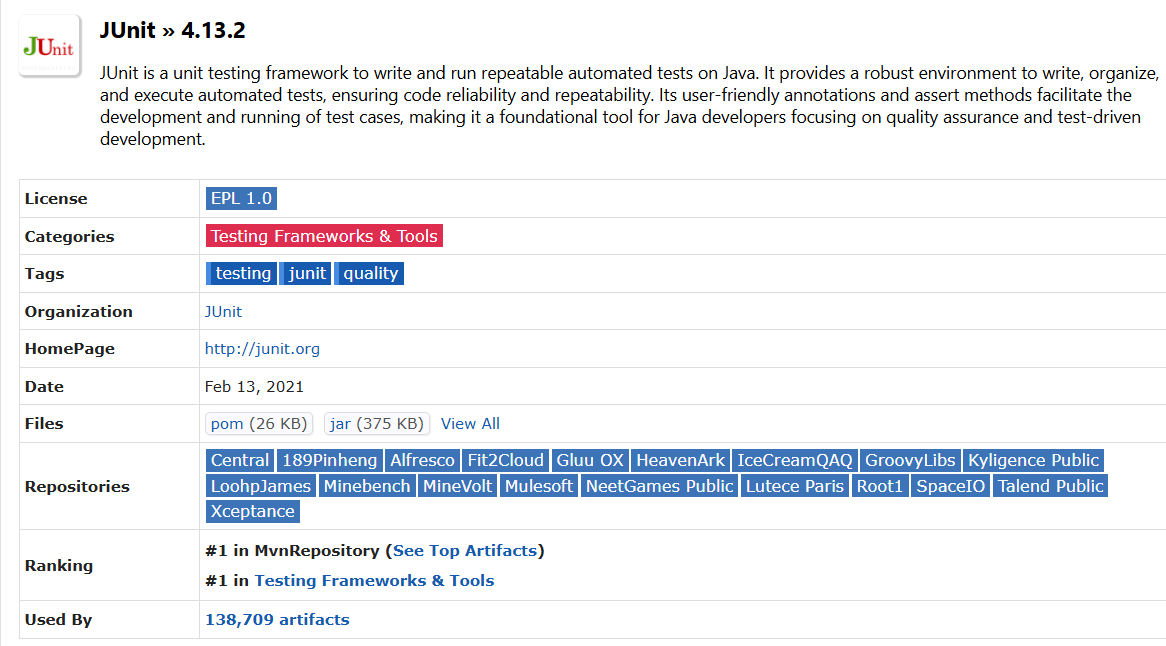Viewport: 1166px width, 646px height.
Task: Open the 189Pinheng repository badge
Action: 329,460
